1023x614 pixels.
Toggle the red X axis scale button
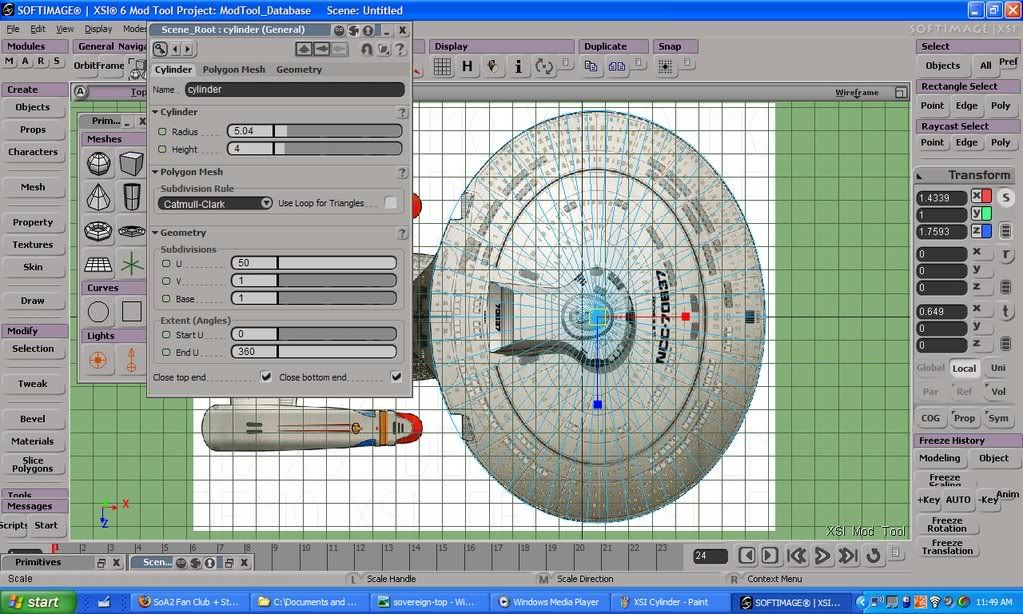pos(981,196)
